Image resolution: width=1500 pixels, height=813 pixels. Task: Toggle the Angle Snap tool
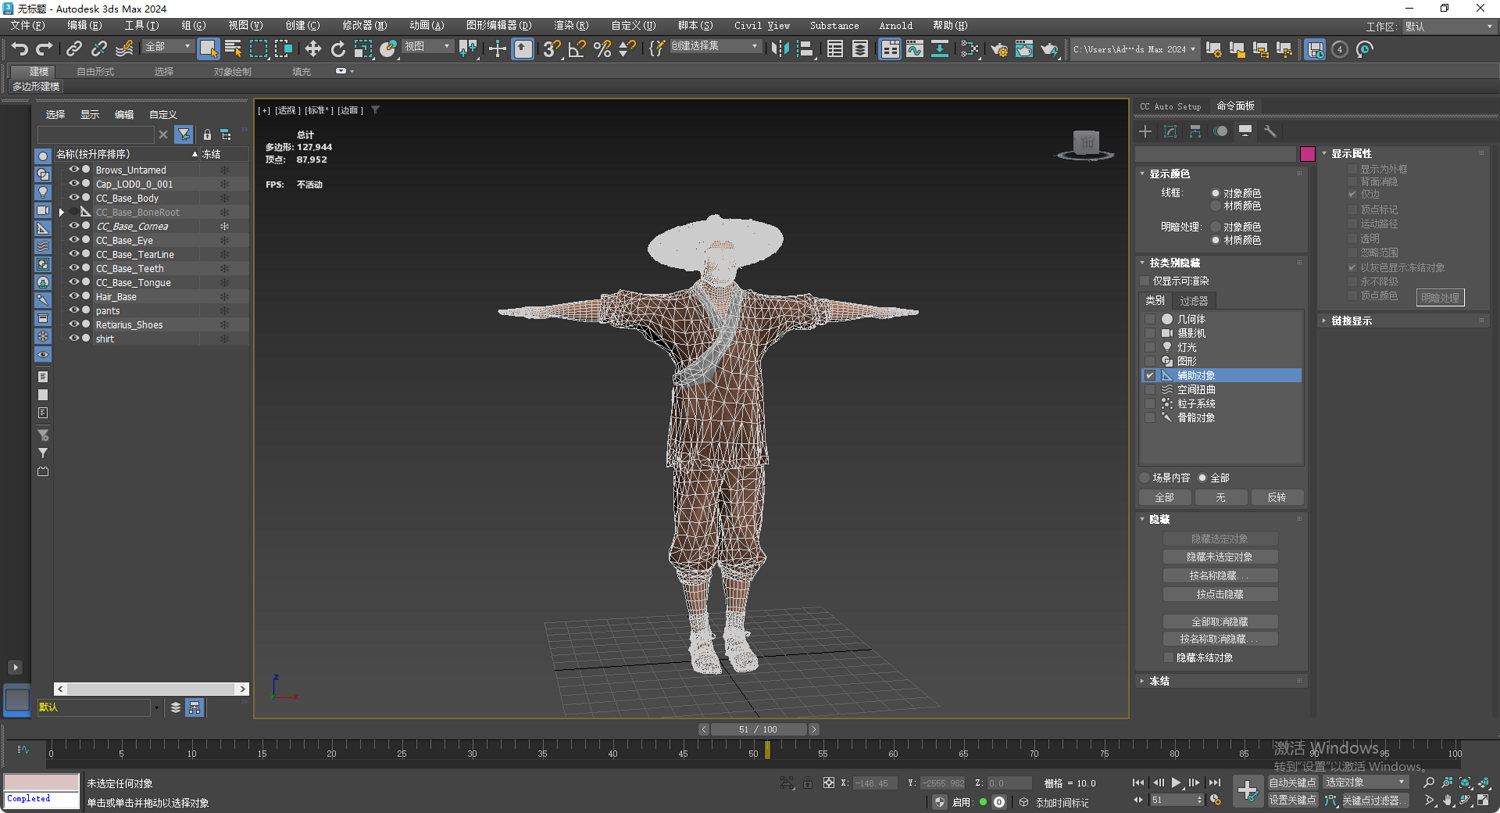[x=577, y=49]
